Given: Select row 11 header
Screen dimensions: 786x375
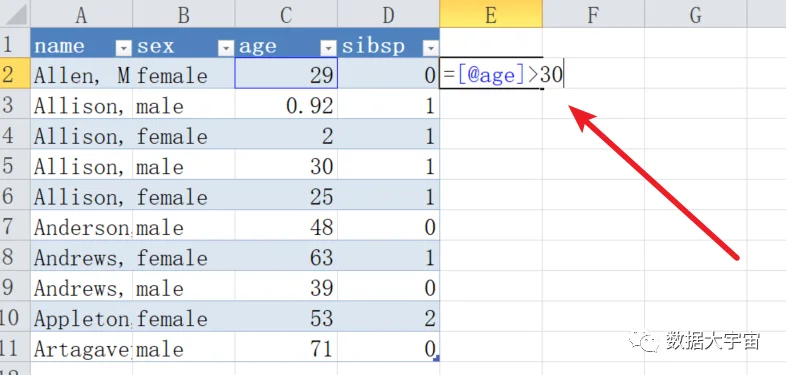Looking at the screenshot, I should click(15, 346).
